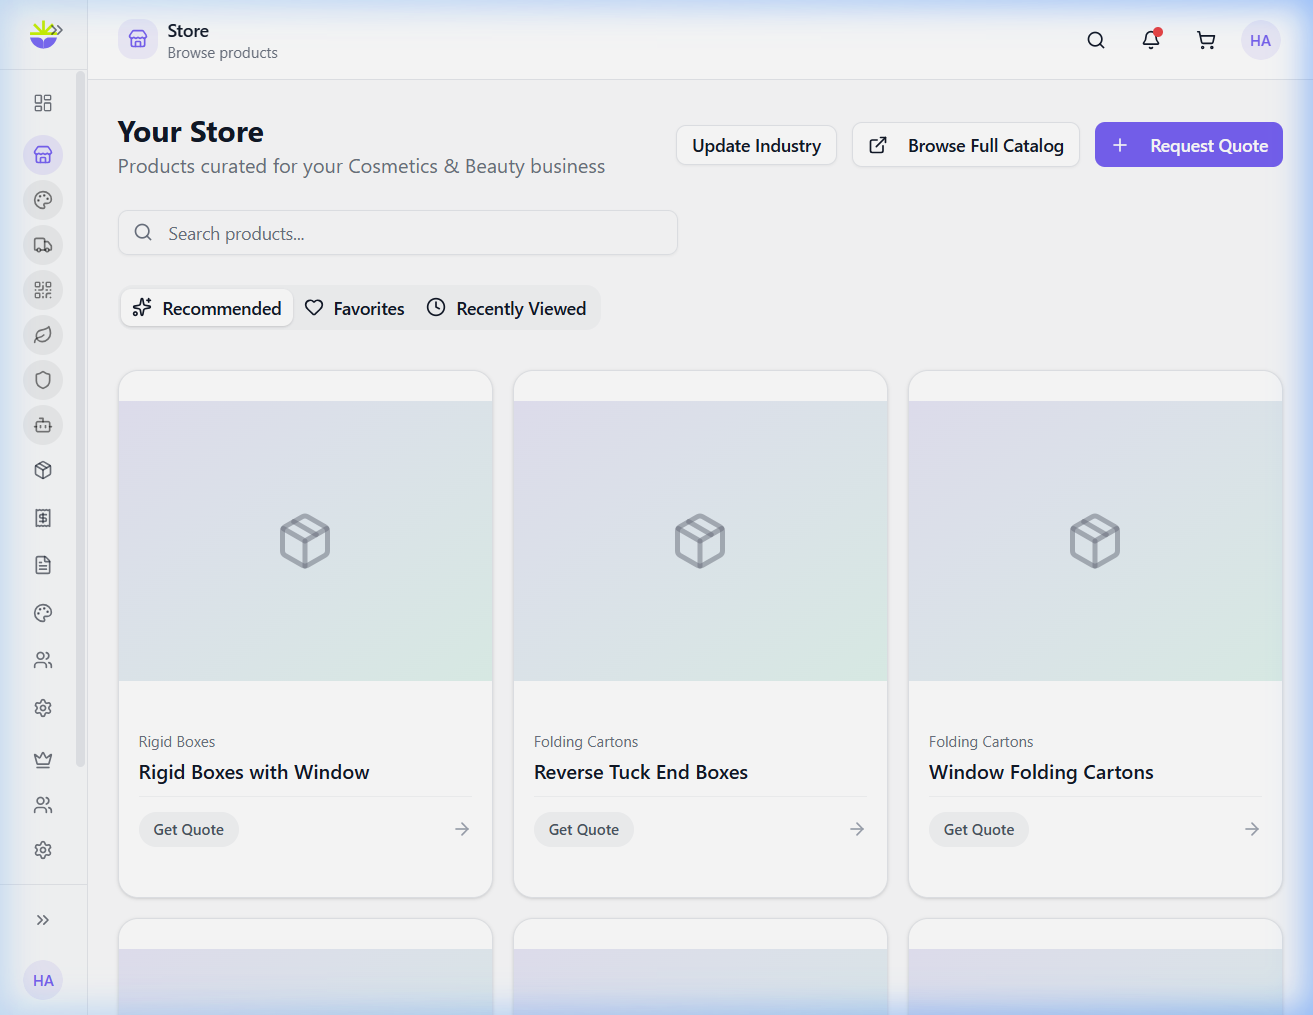Viewport: 1313px width, 1015px height.
Task: Open Reverse Tuck End Boxes product image
Action: 700,541
